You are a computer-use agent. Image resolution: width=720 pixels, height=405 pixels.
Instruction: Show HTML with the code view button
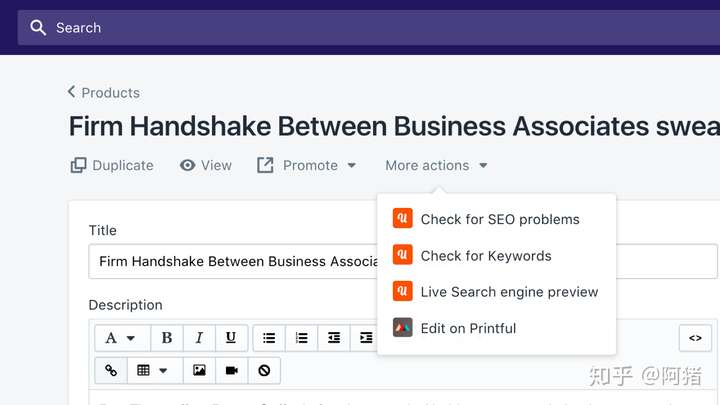[695, 338]
